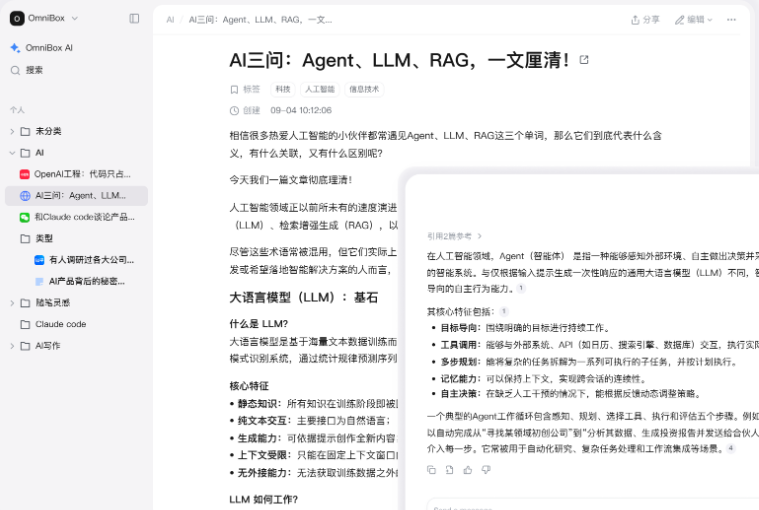Screen dimensions: 759x510
Task: Click the second icon in answer action row
Action: (449, 469)
